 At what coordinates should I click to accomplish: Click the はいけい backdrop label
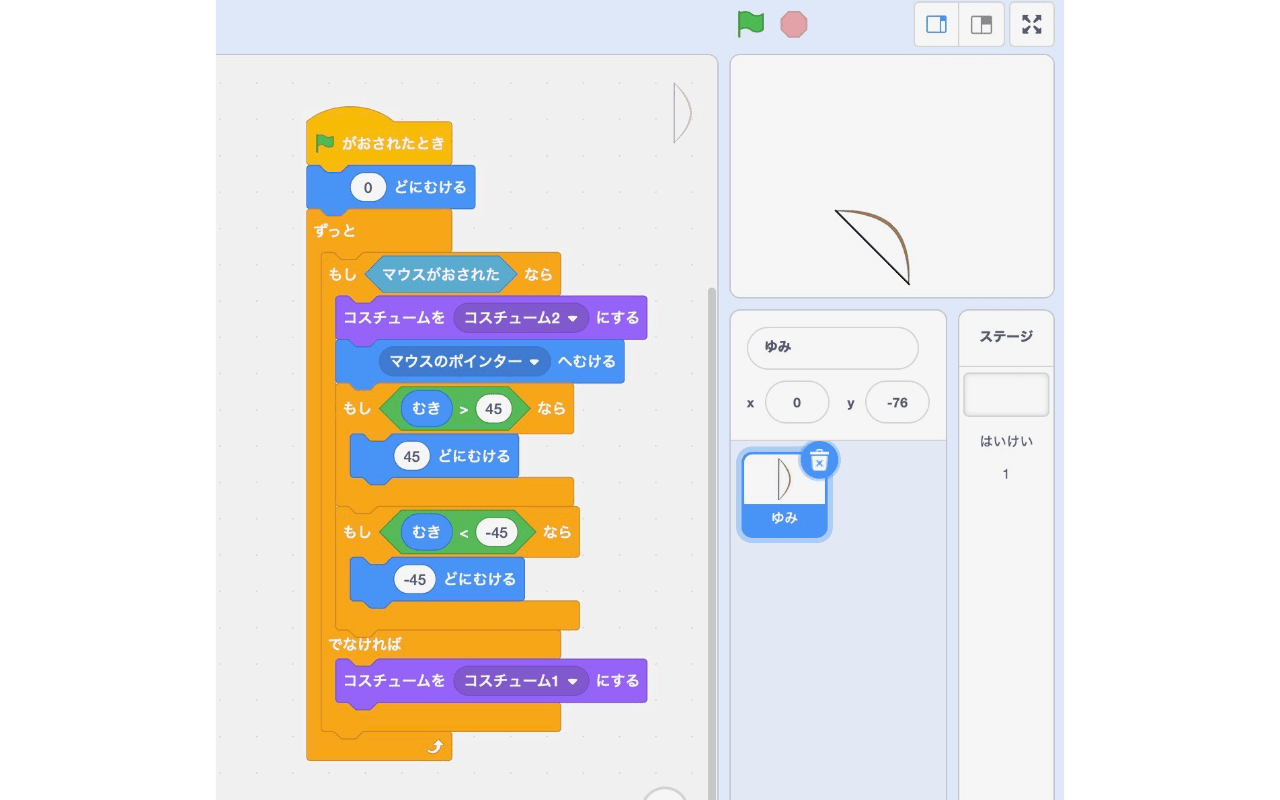tap(1006, 441)
